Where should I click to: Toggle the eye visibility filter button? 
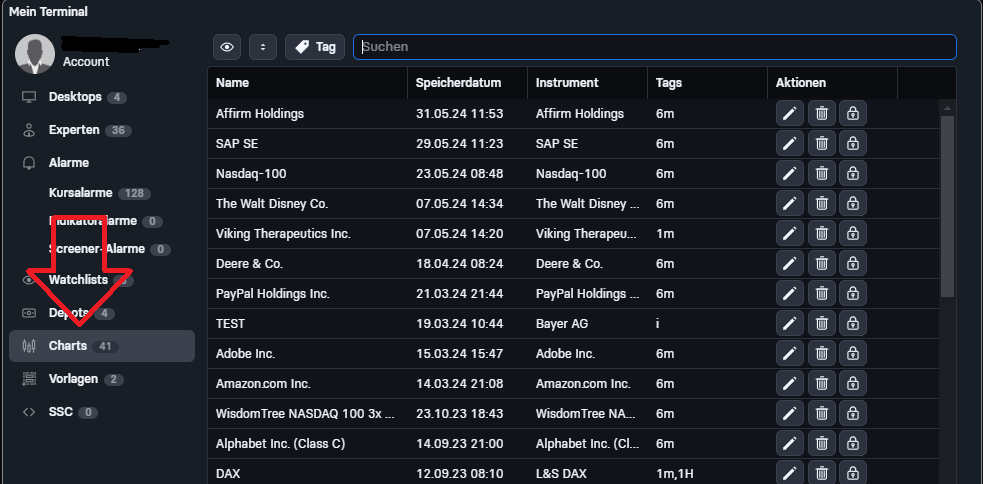pos(227,47)
